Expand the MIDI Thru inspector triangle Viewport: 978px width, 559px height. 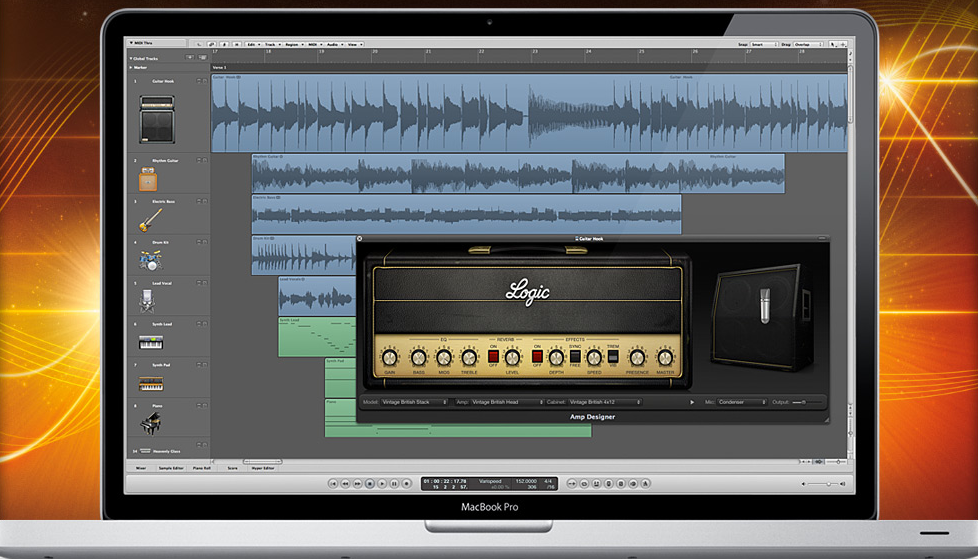pyautogui.click(x=131, y=43)
